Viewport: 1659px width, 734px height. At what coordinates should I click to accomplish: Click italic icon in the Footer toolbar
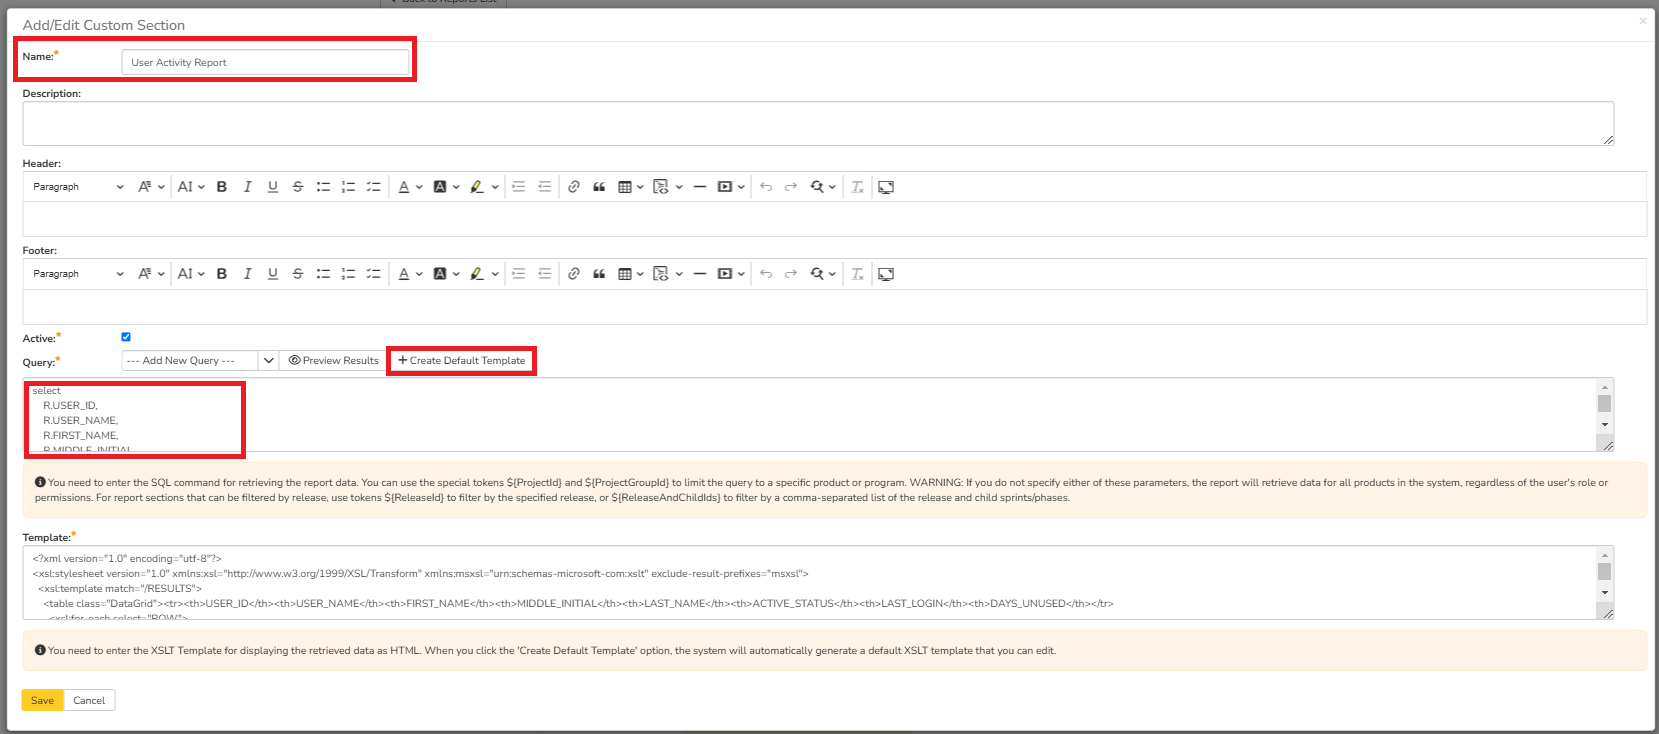pyautogui.click(x=247, y=274)
